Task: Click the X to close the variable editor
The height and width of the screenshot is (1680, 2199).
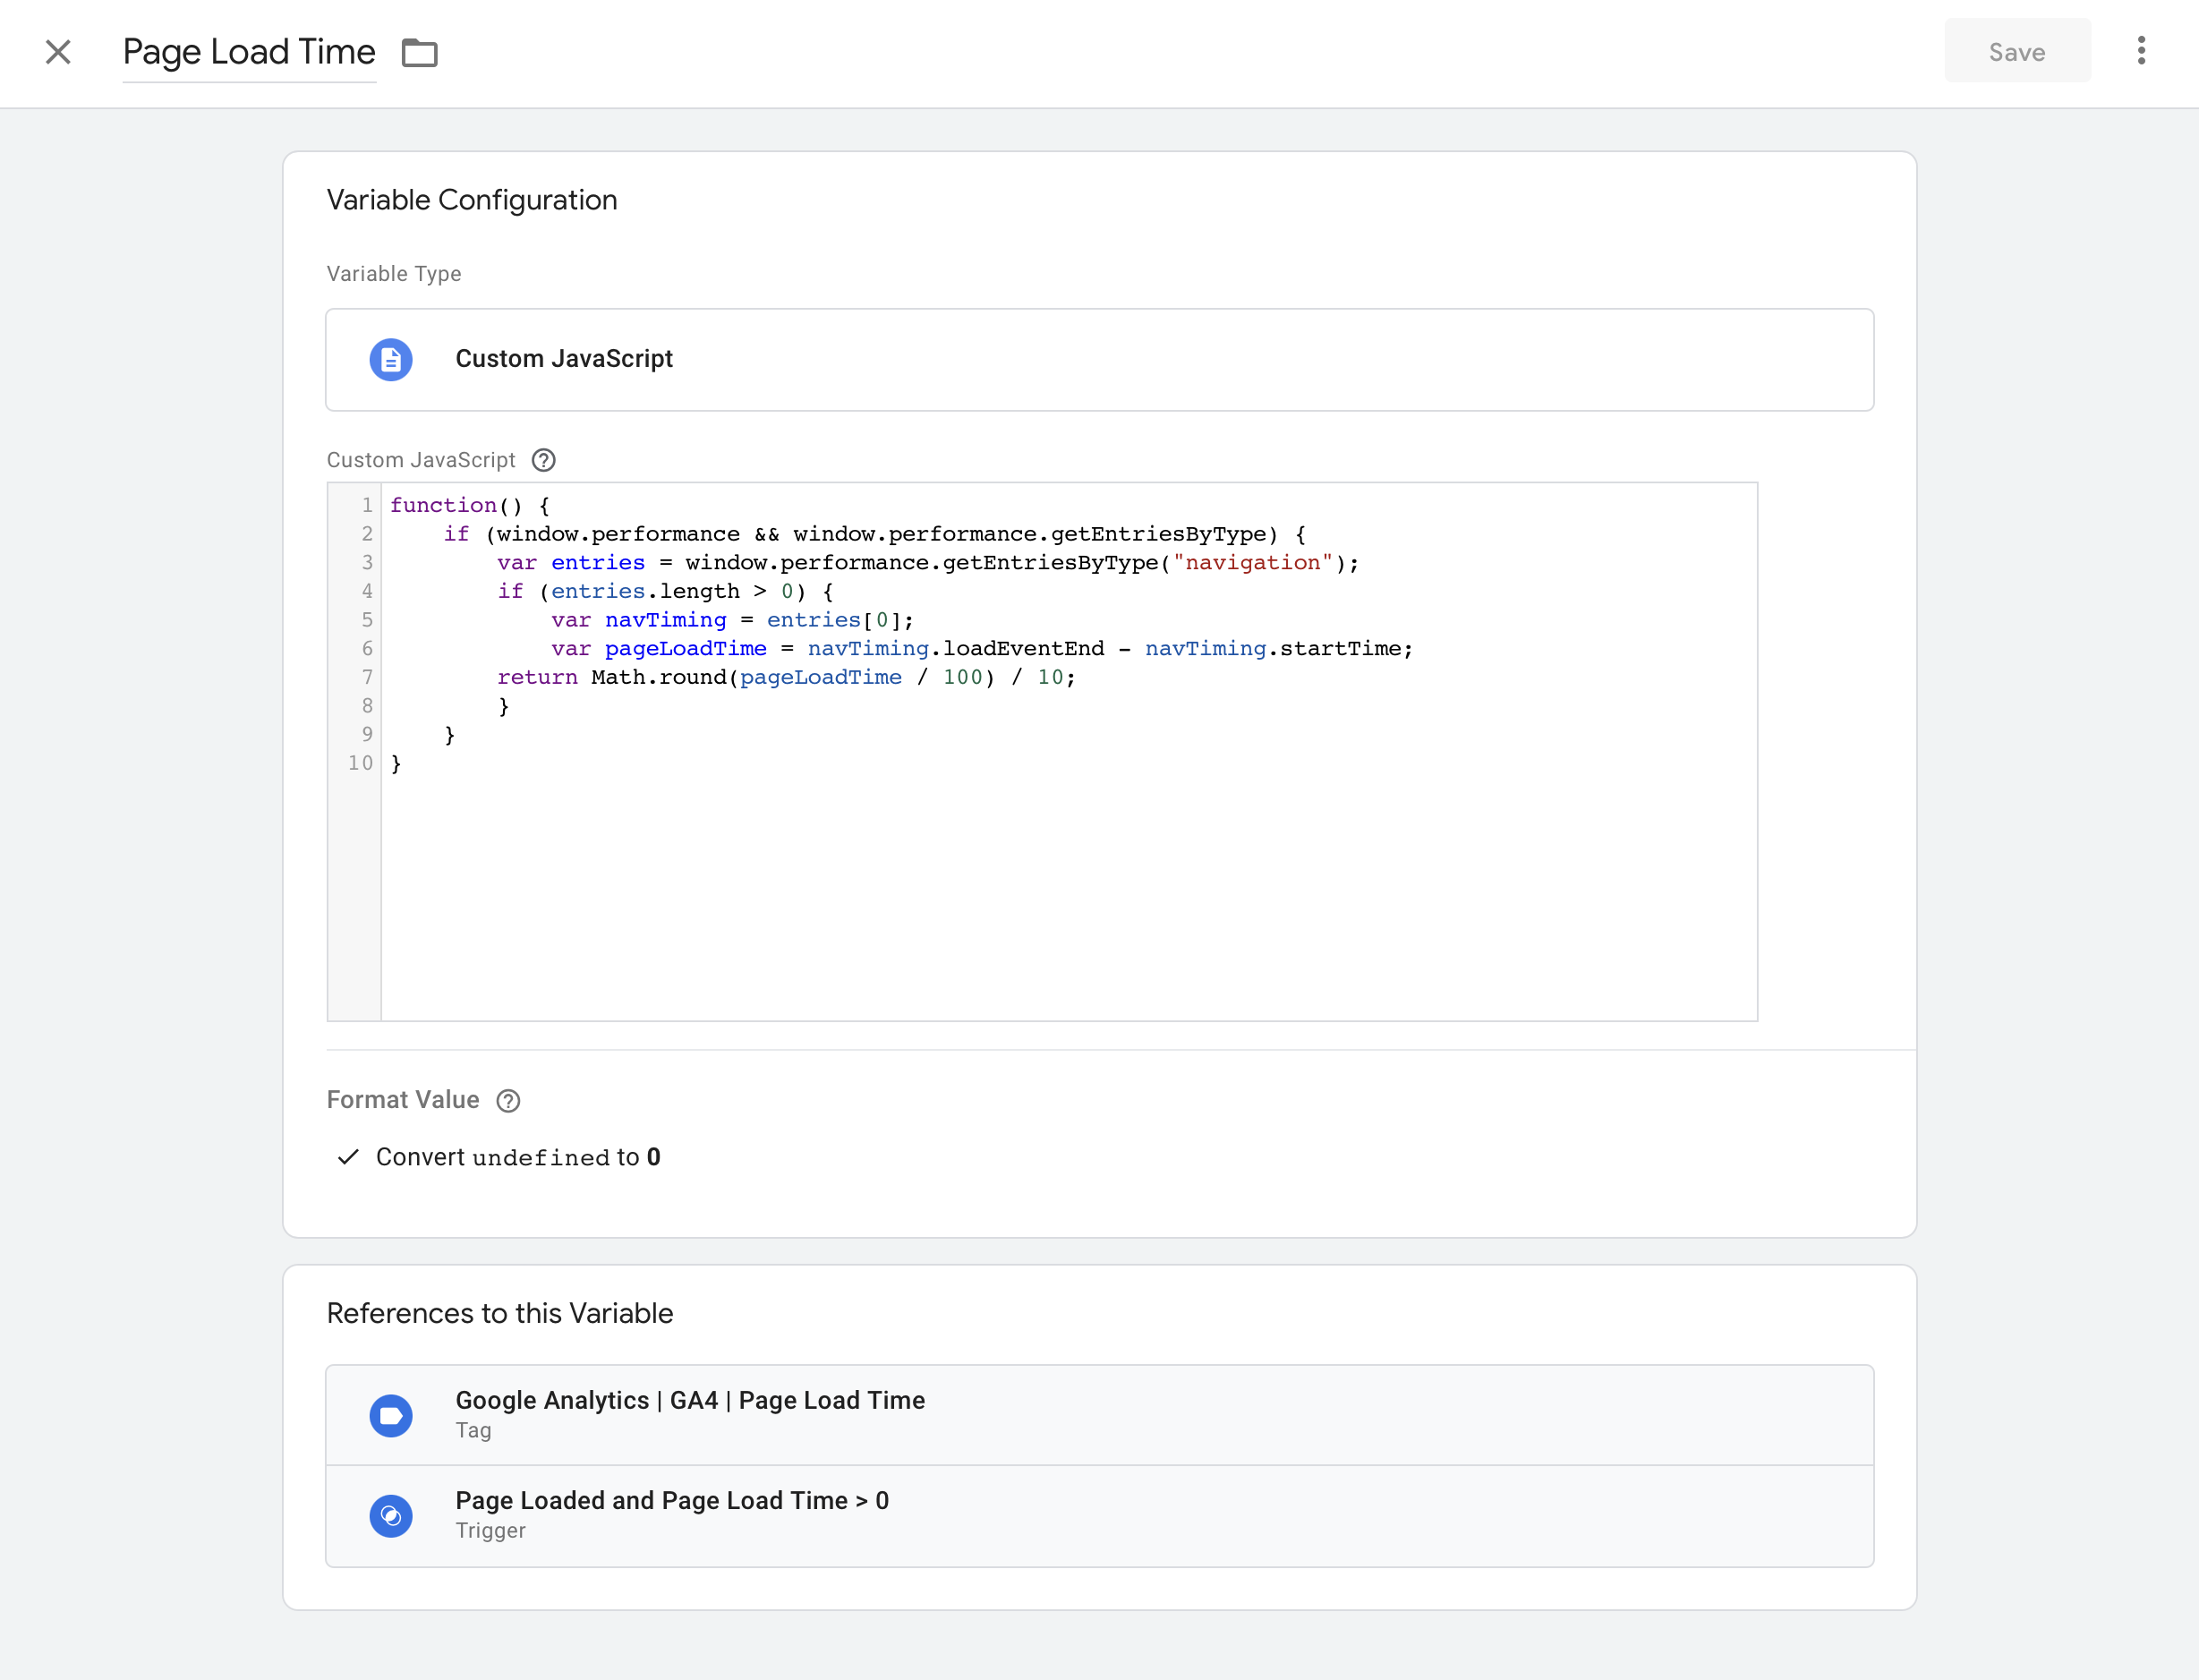Action: click(x=58, y=51)
